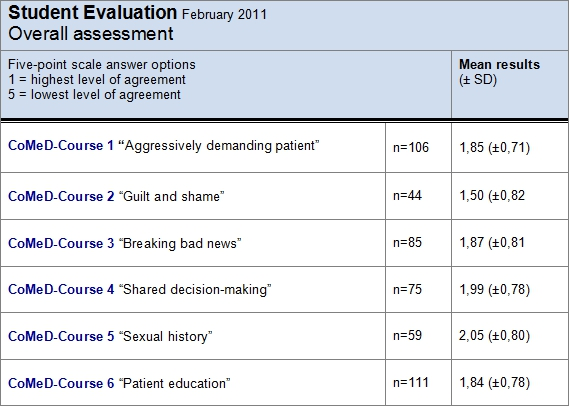Click CoMeD-Course 2 label

pos(61,196)
